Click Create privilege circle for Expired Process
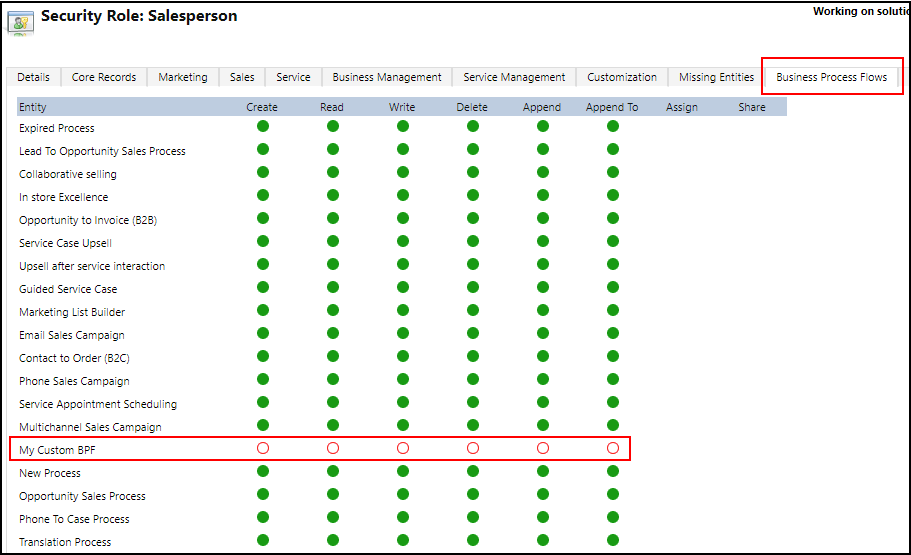This screenshot has width=911, height=555. click(x=263, y=127)
